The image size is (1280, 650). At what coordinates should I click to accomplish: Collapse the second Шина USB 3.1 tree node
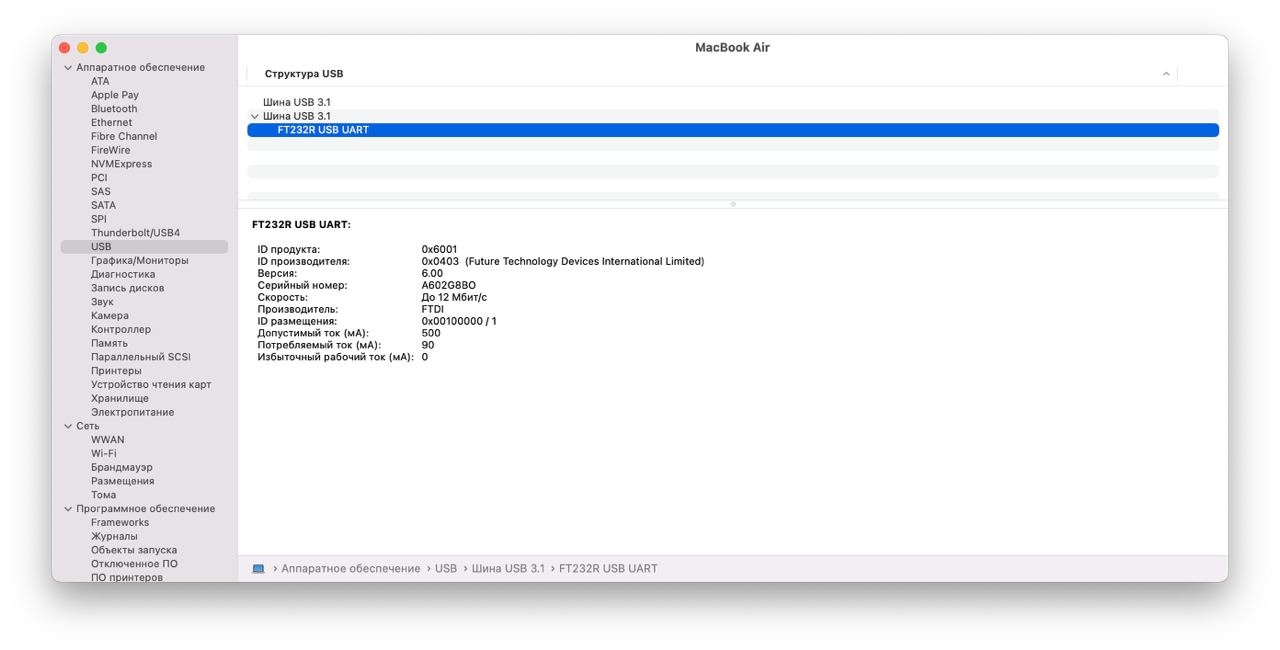coord(254,116)
